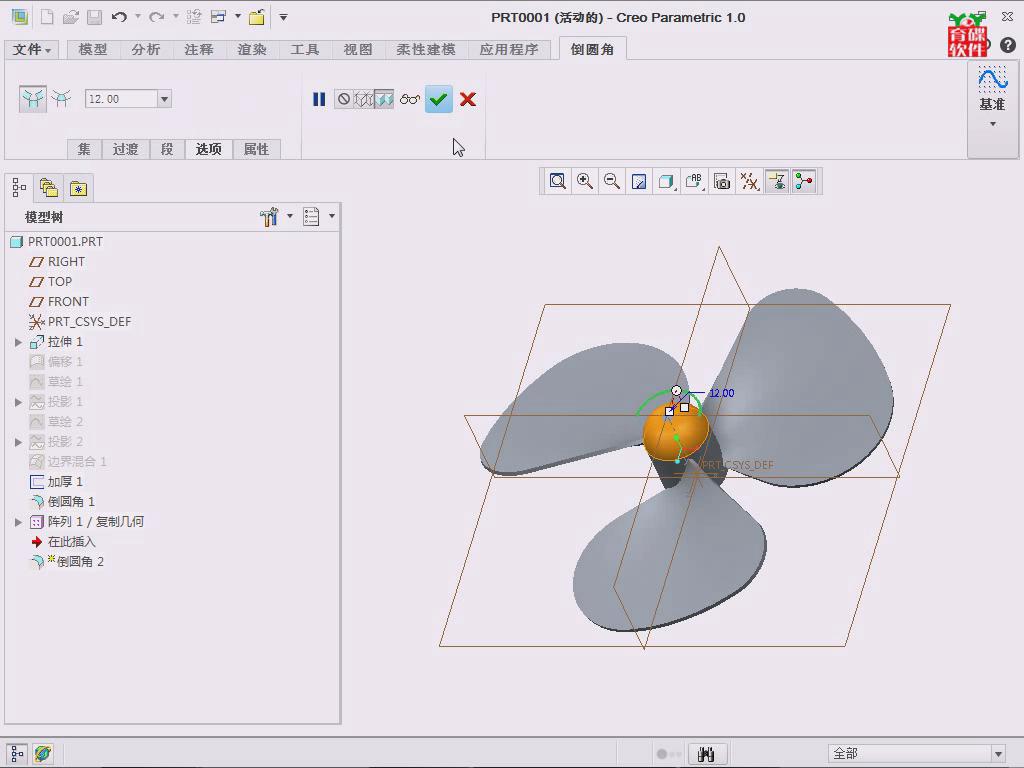This screenshot has width=1024, height=768.
Task: Switch to the 分析 ribbon tab
Action: coord(146,50)
